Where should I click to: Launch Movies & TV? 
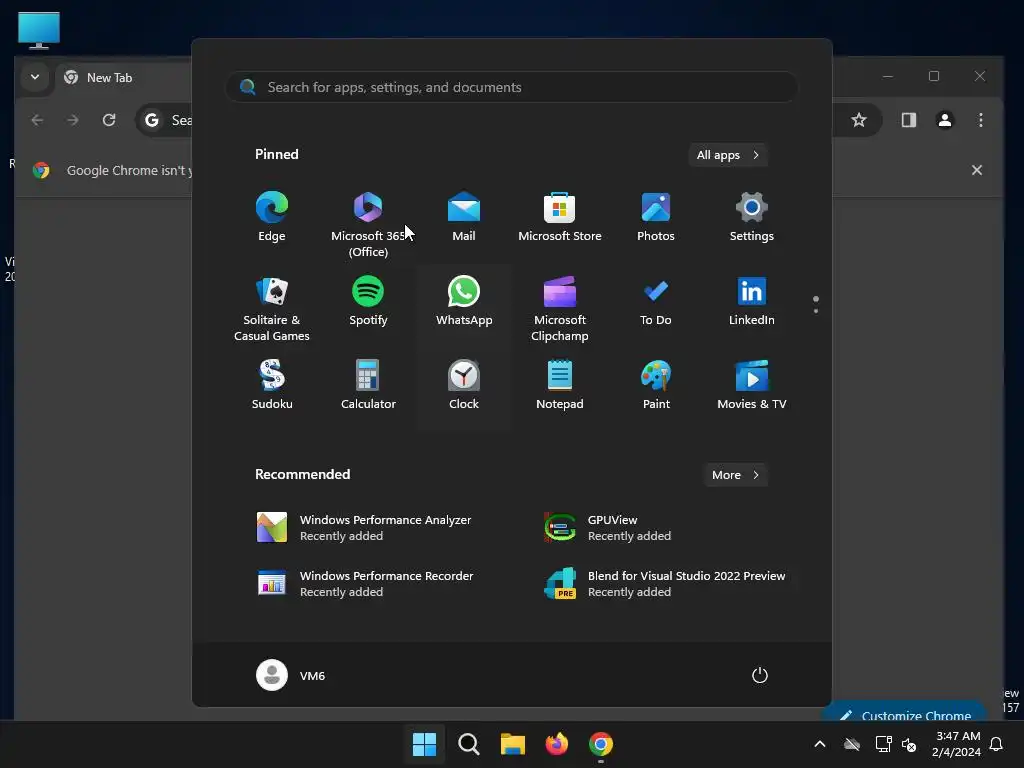coord(752,385)
